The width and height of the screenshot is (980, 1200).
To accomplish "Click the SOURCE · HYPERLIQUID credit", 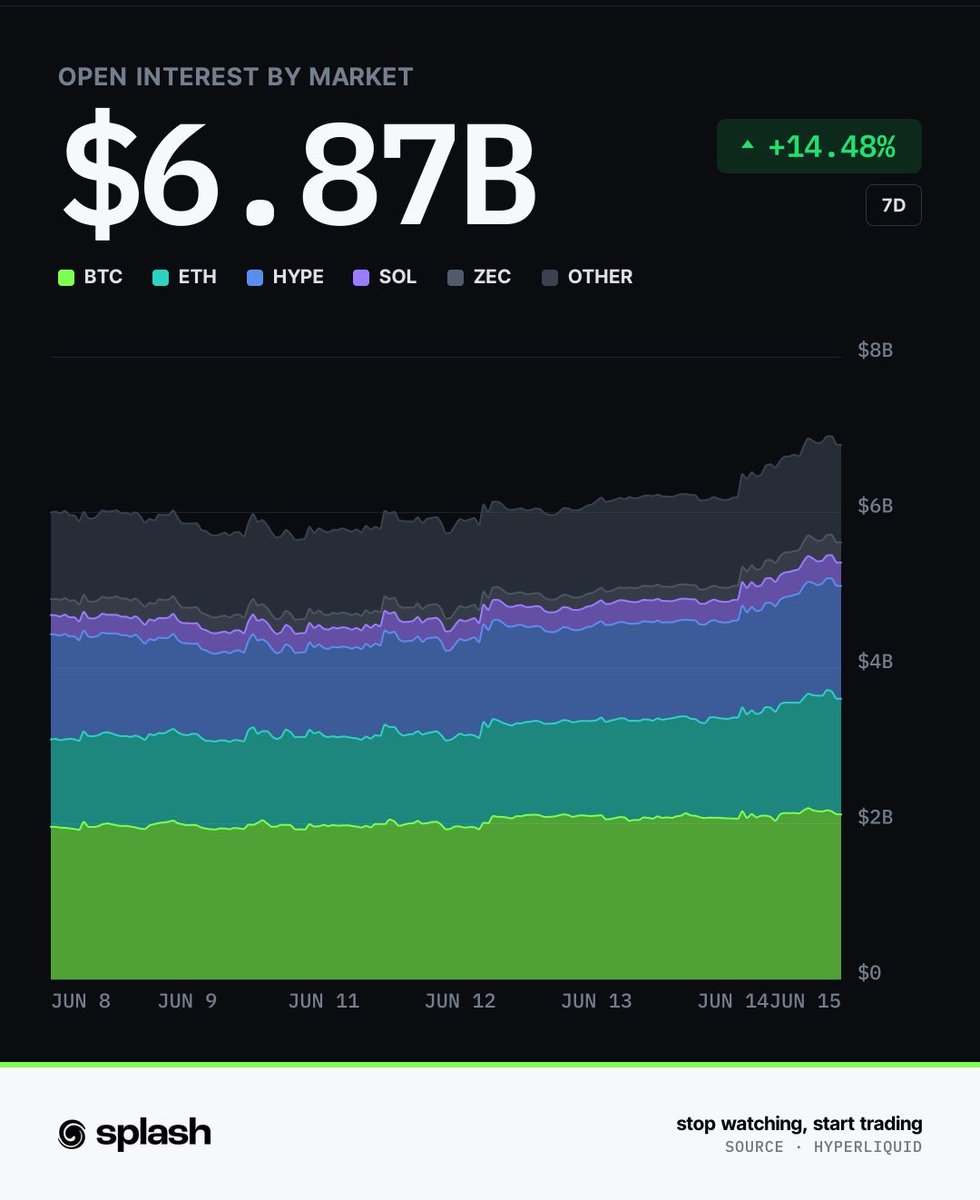I will tap(824, 1147).
